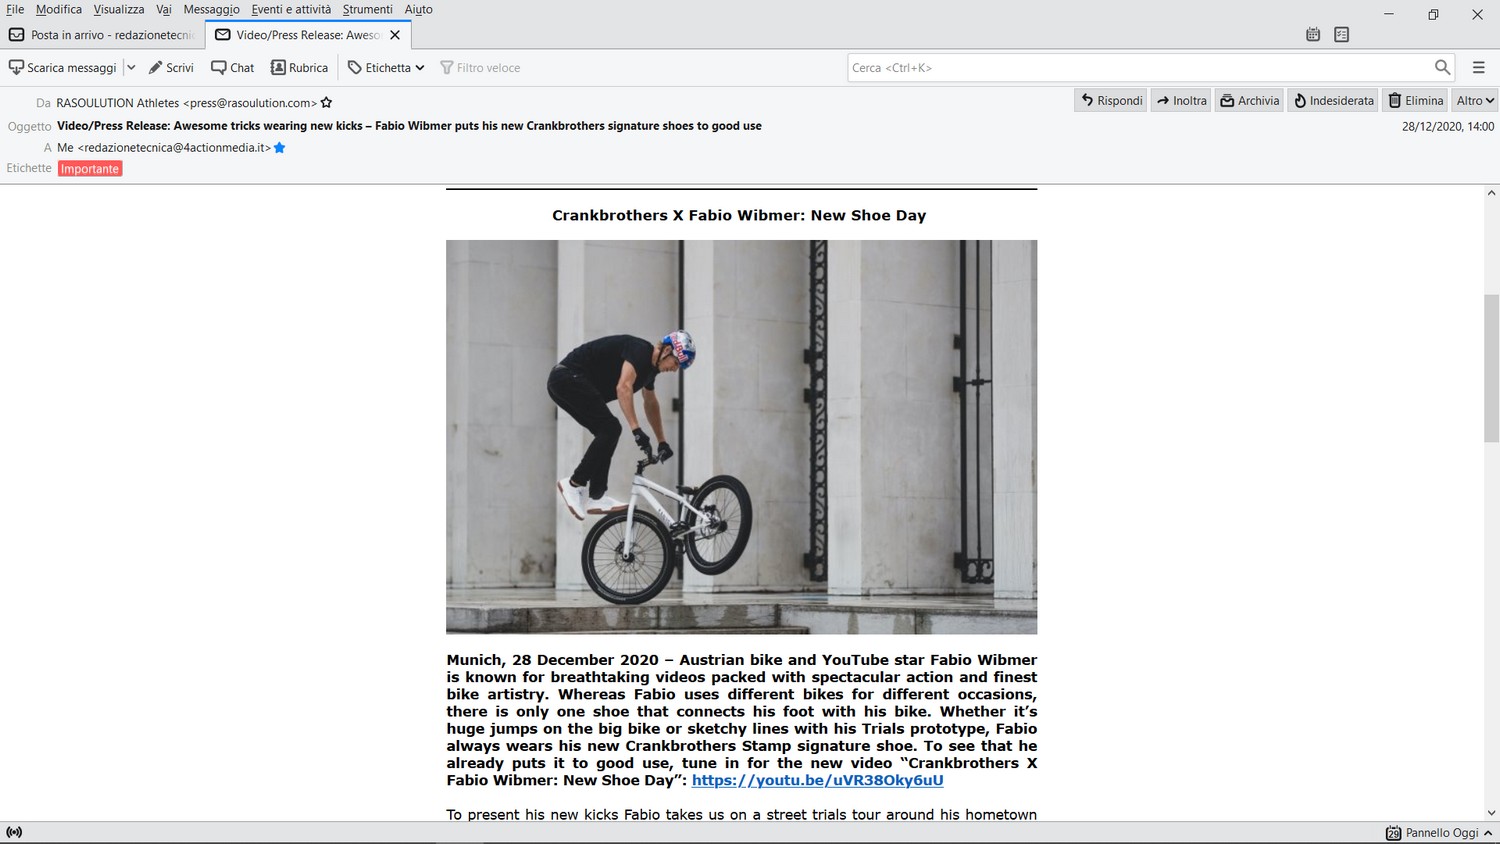Click the magnifier search icon
The height and width of the screenshot is (844, 1500).
(1442, 67)
